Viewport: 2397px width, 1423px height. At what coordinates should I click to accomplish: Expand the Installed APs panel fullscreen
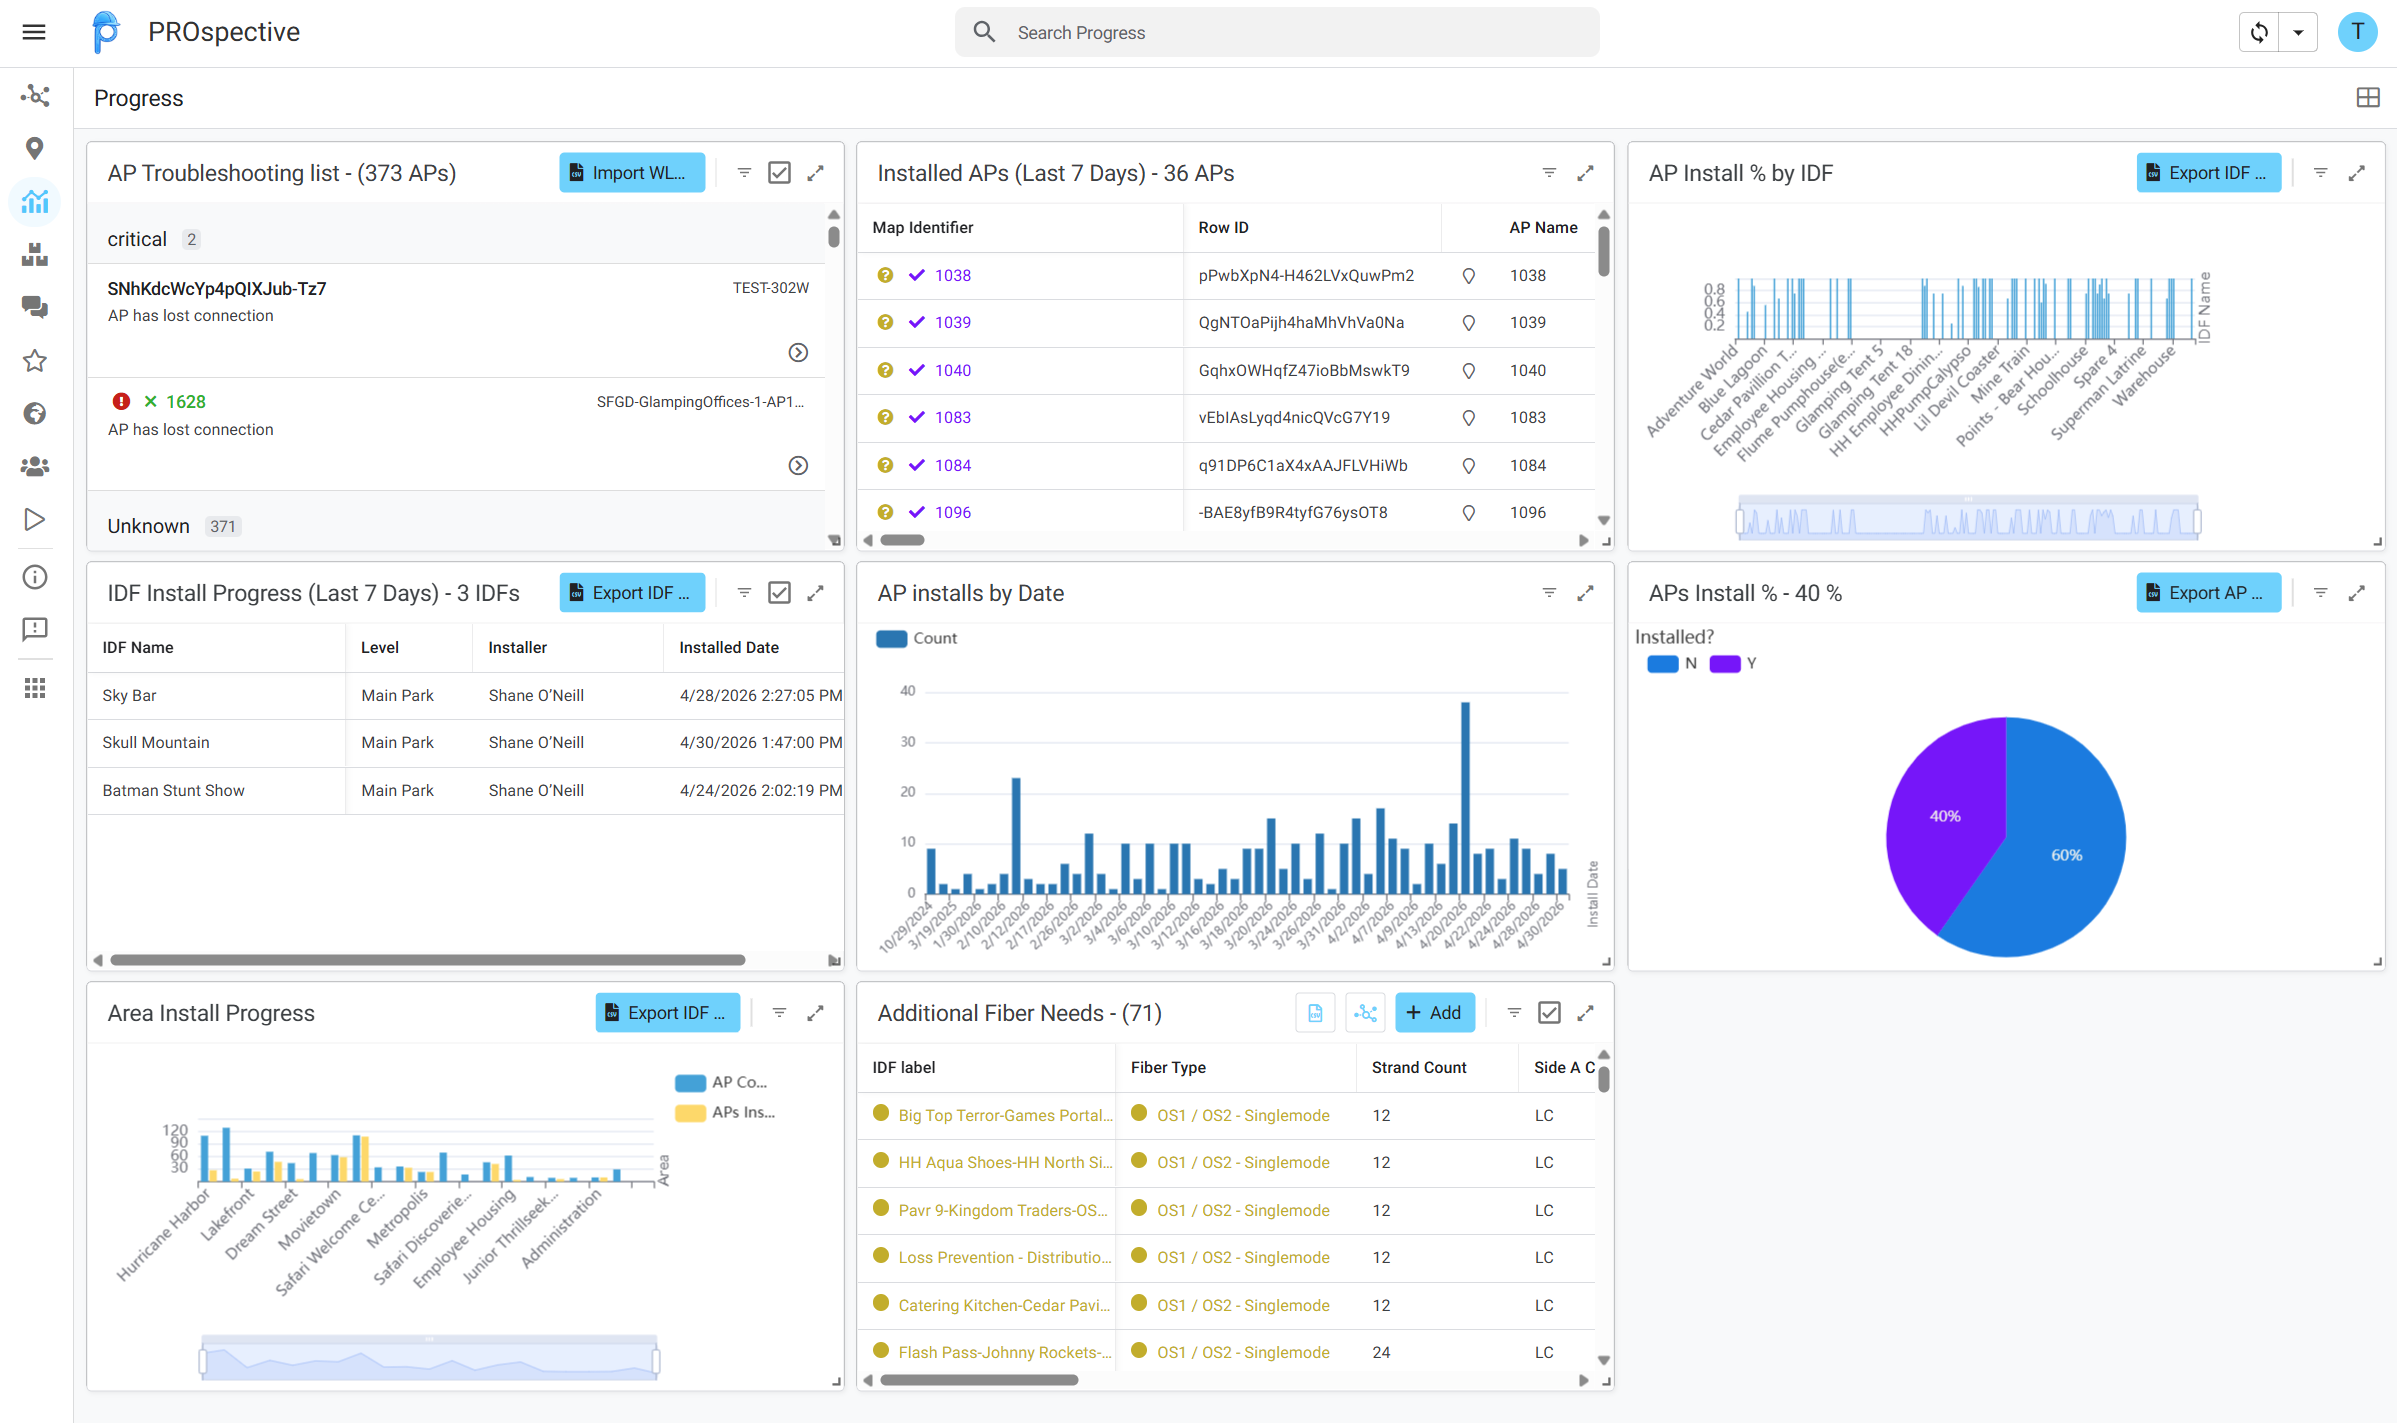pyautogui.click(x=1585, y=173)
